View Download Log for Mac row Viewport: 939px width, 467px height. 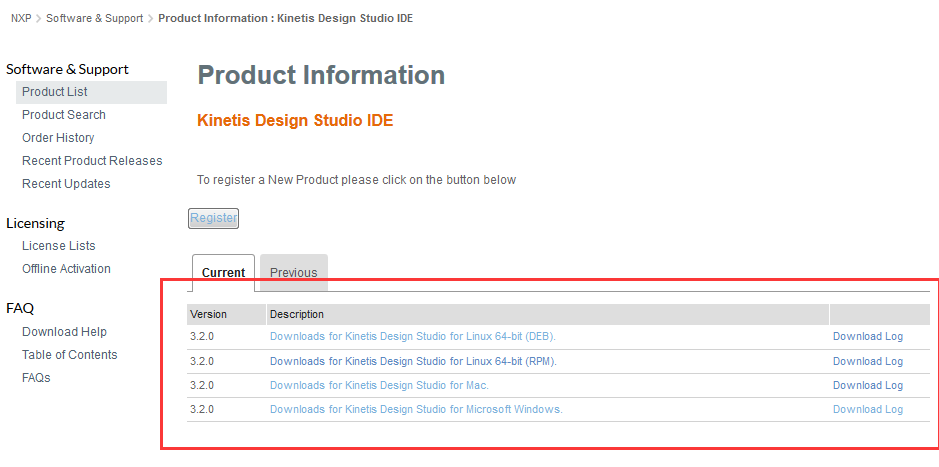point(867,385)
